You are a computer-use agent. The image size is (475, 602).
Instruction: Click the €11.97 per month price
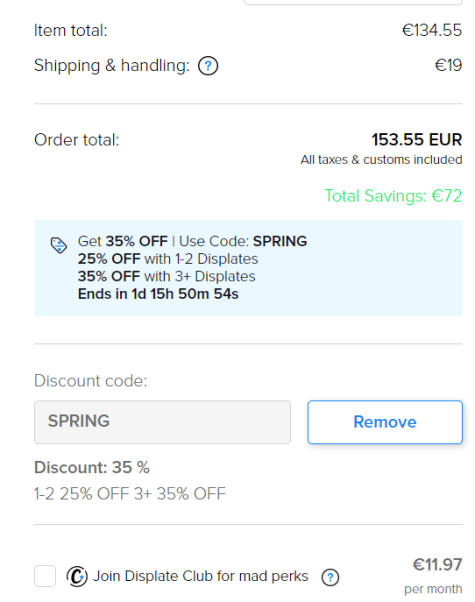(434, 576)
